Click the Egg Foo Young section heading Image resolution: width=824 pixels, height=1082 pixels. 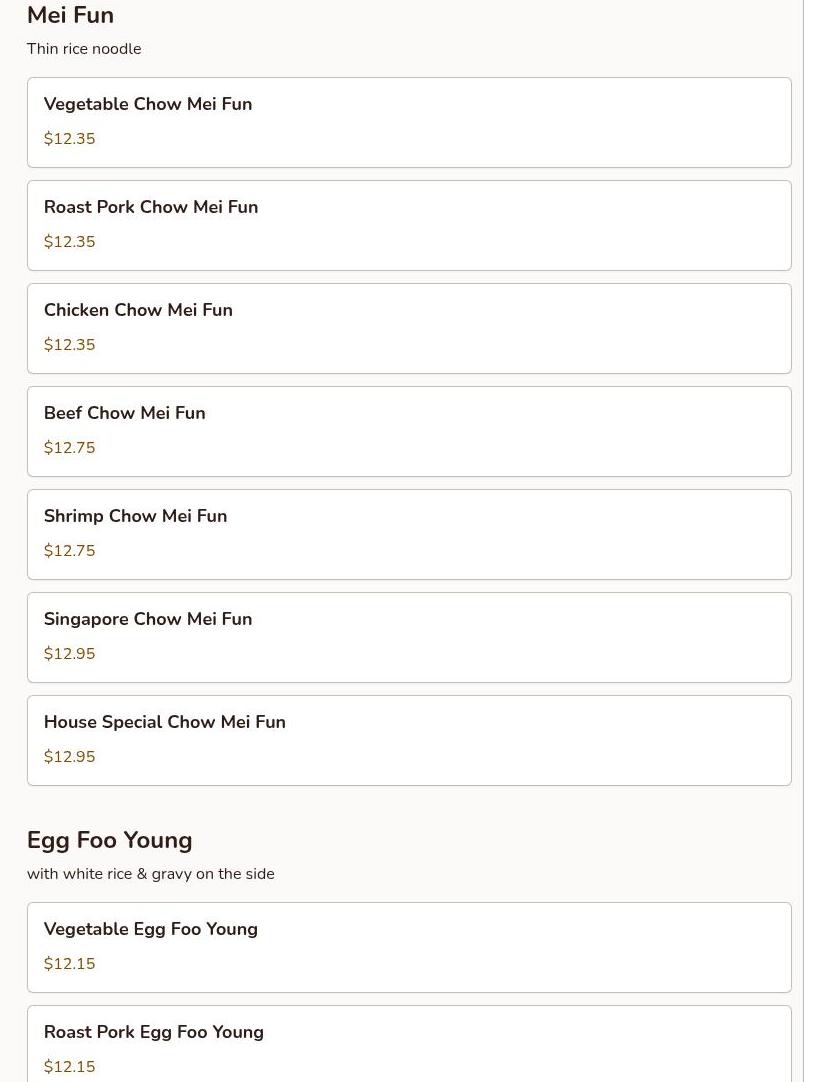click(x=110, y=840)
